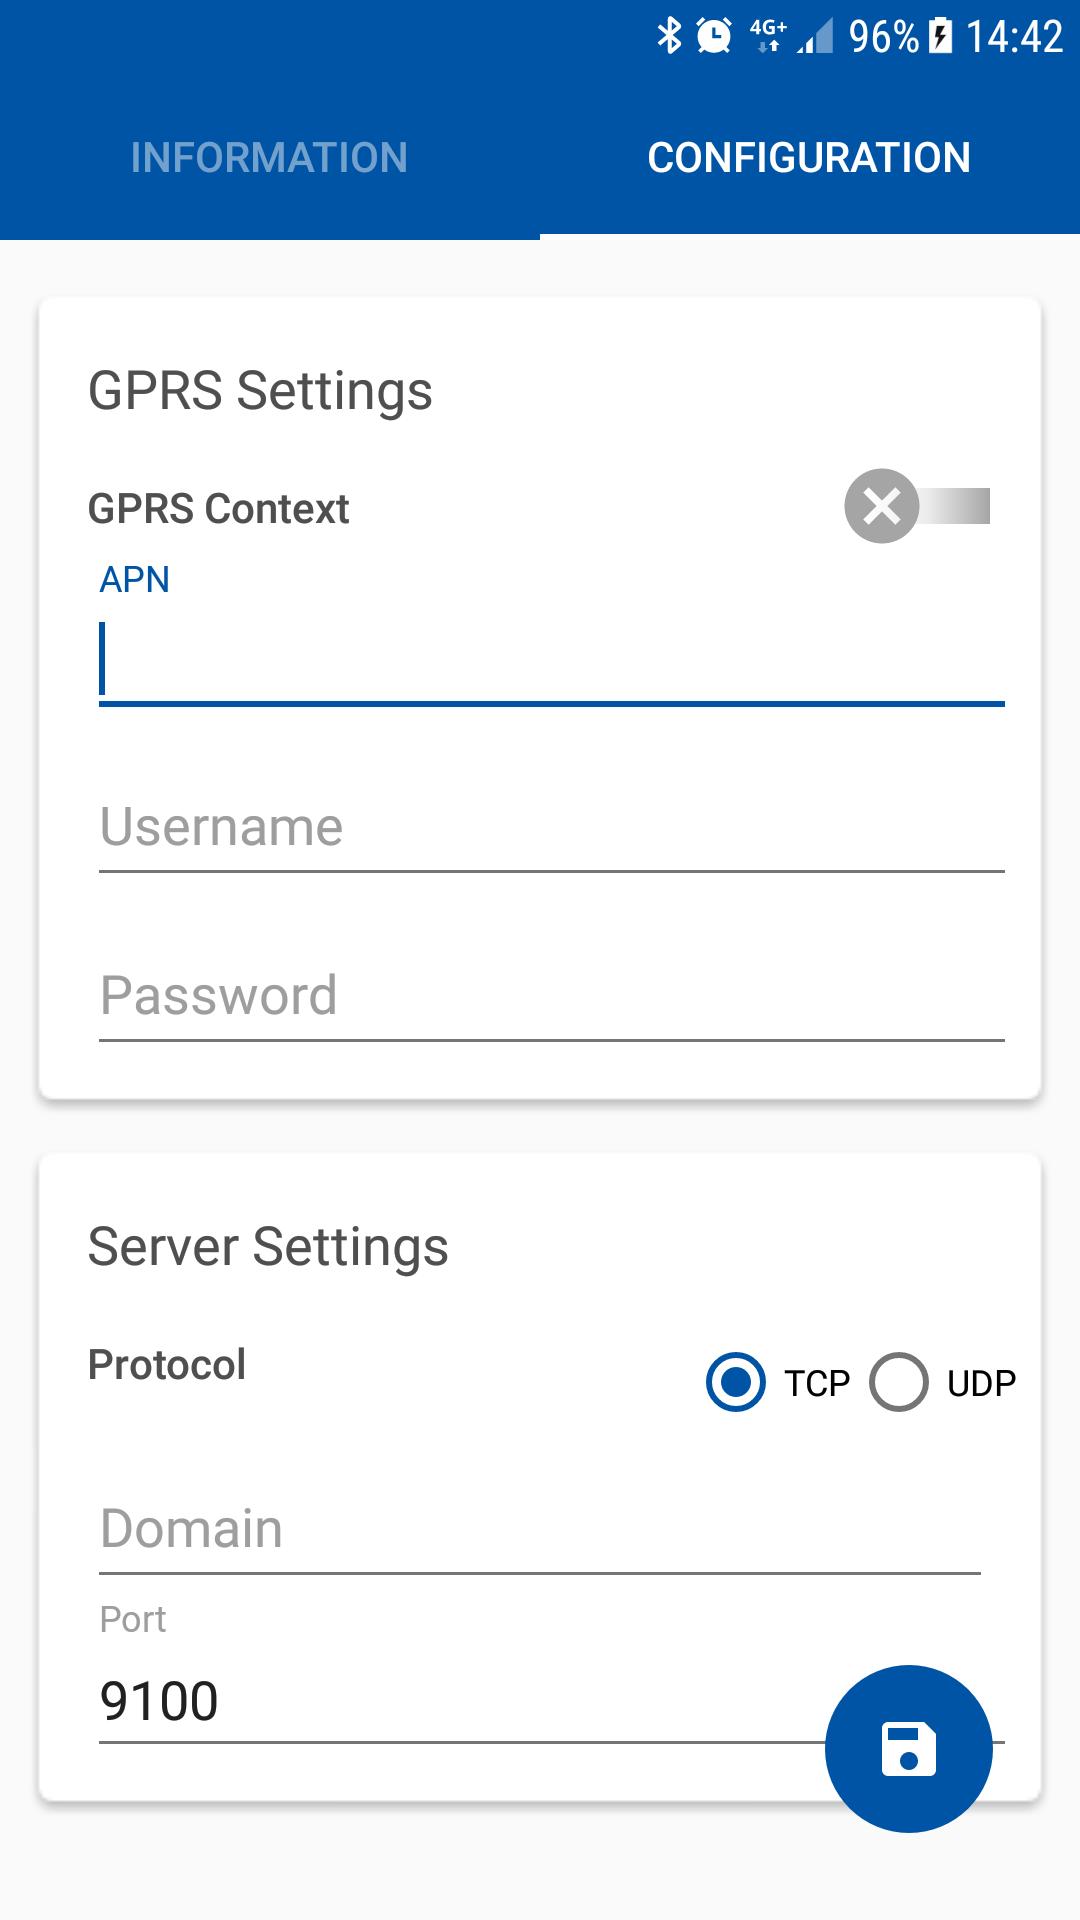
Task: Tap the Domain input field
Action: (x=540, y=1529)
